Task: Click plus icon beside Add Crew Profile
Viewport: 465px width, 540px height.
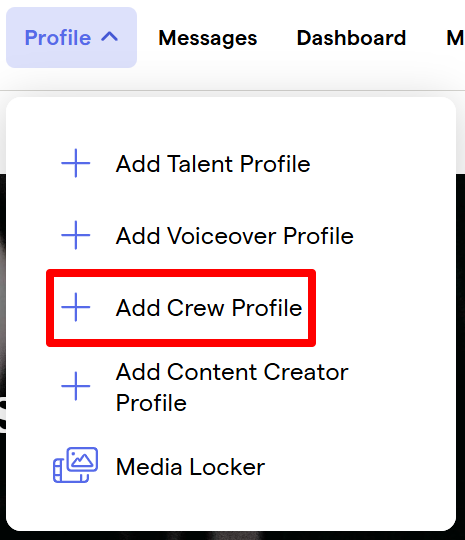Action: [76, 307]
